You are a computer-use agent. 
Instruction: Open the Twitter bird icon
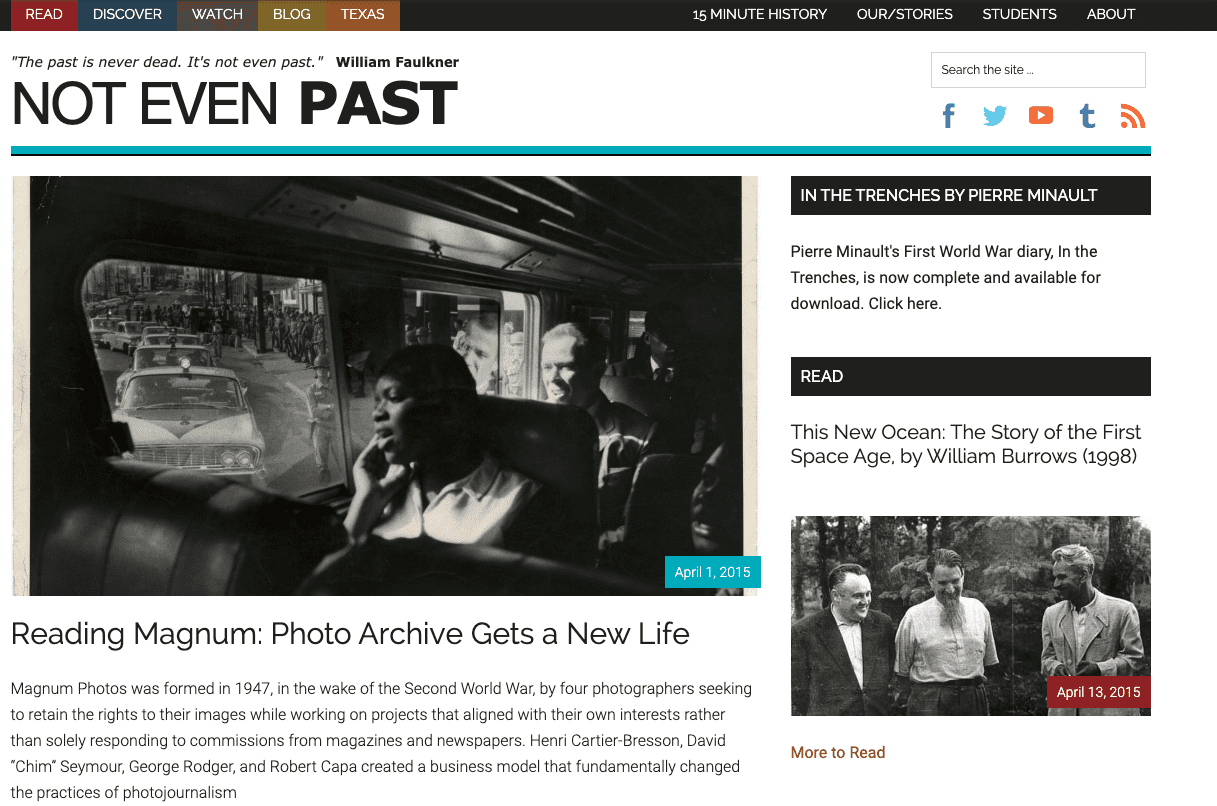coord(995,116)
